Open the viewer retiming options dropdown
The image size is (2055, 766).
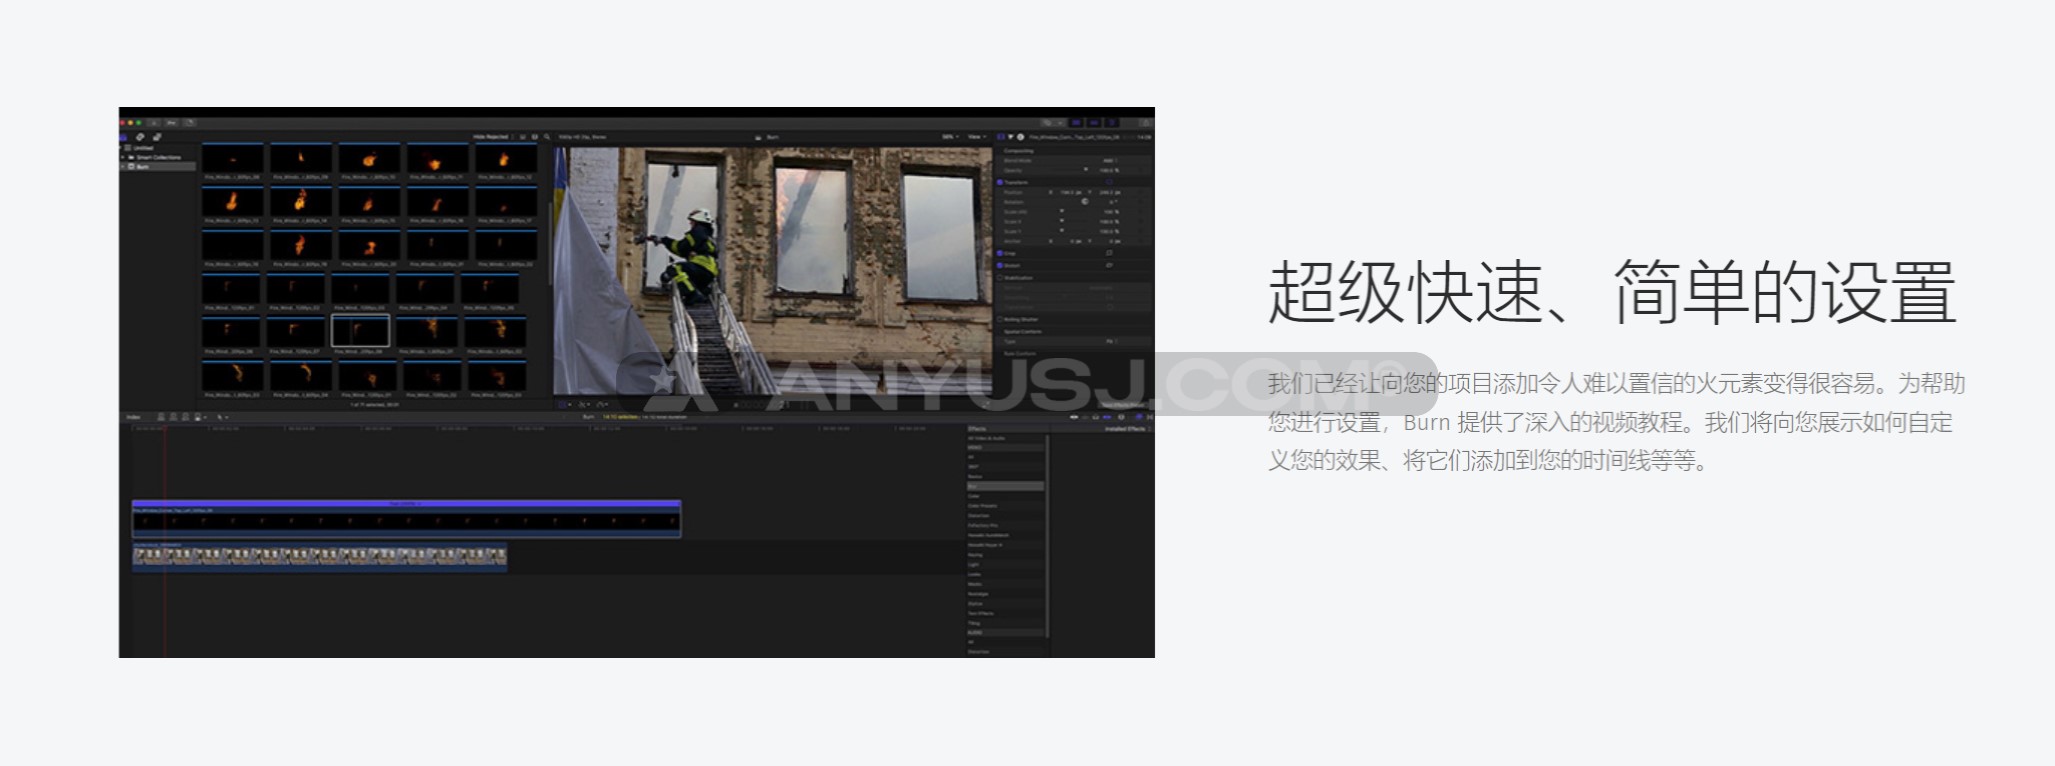[x=604, y=405]
